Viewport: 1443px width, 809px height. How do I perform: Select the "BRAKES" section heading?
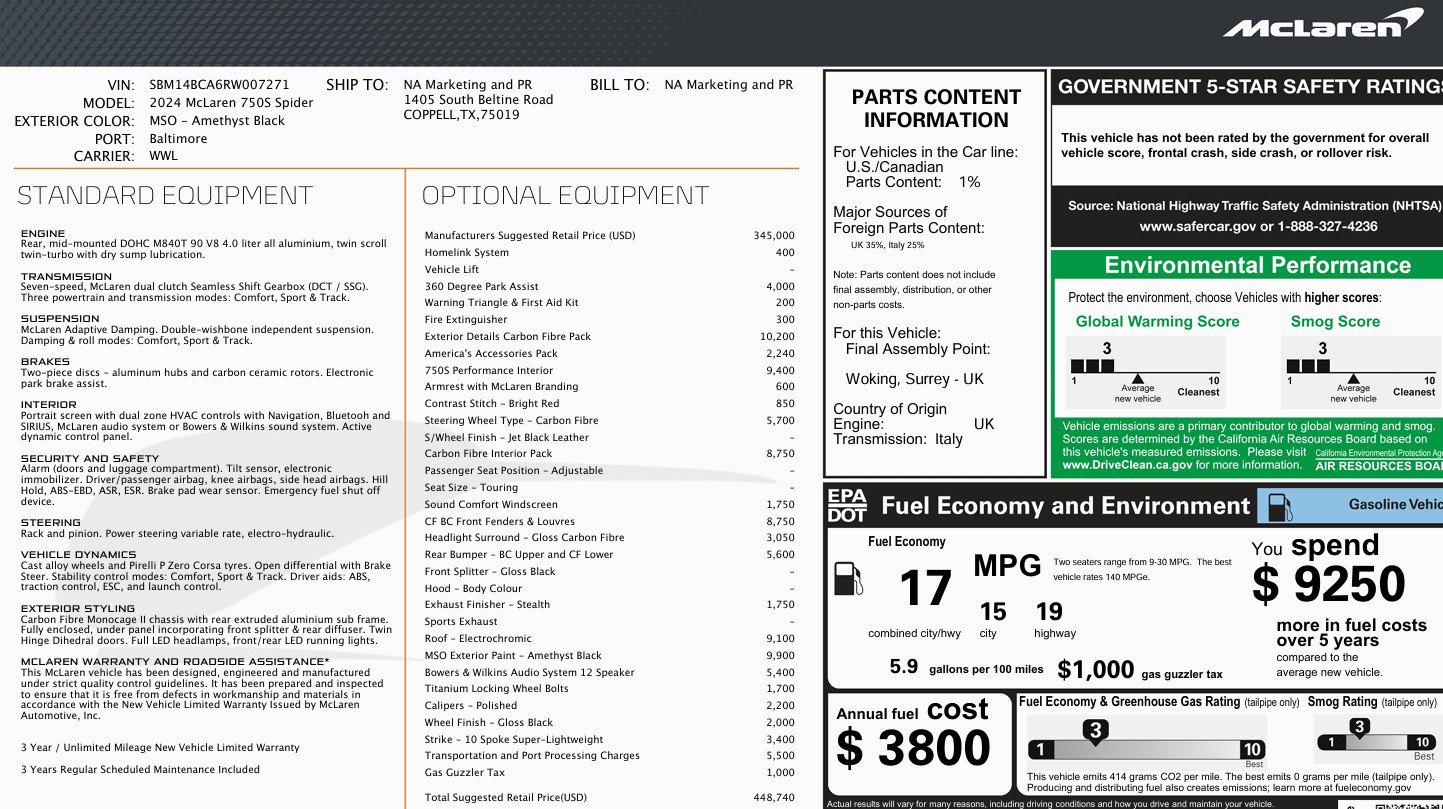click(46, 362)
